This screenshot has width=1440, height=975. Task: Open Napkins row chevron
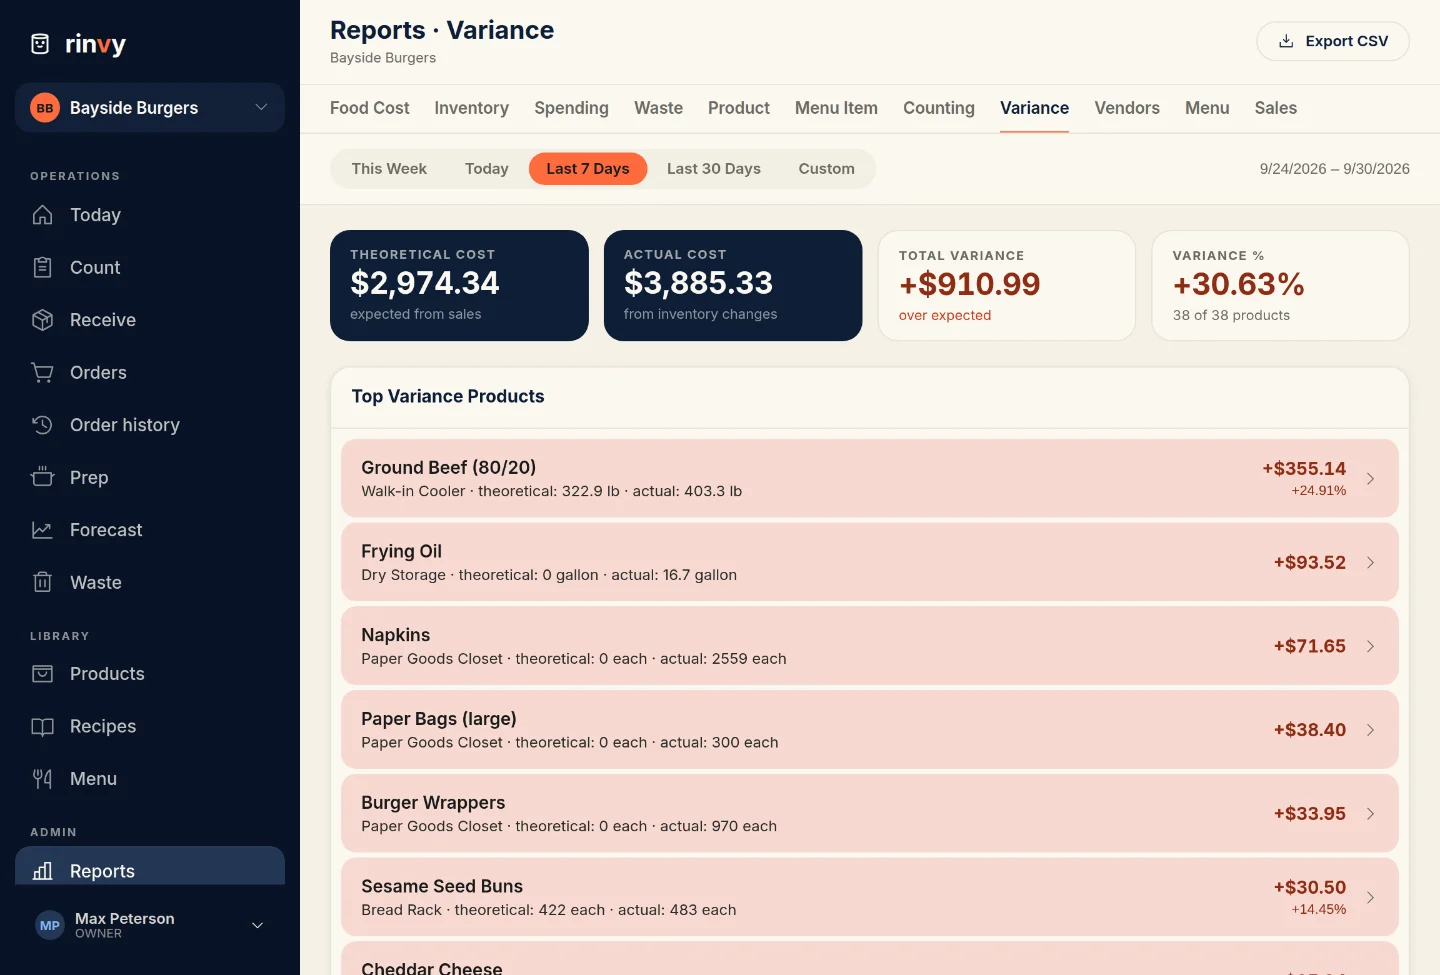tap(1370, 646)
